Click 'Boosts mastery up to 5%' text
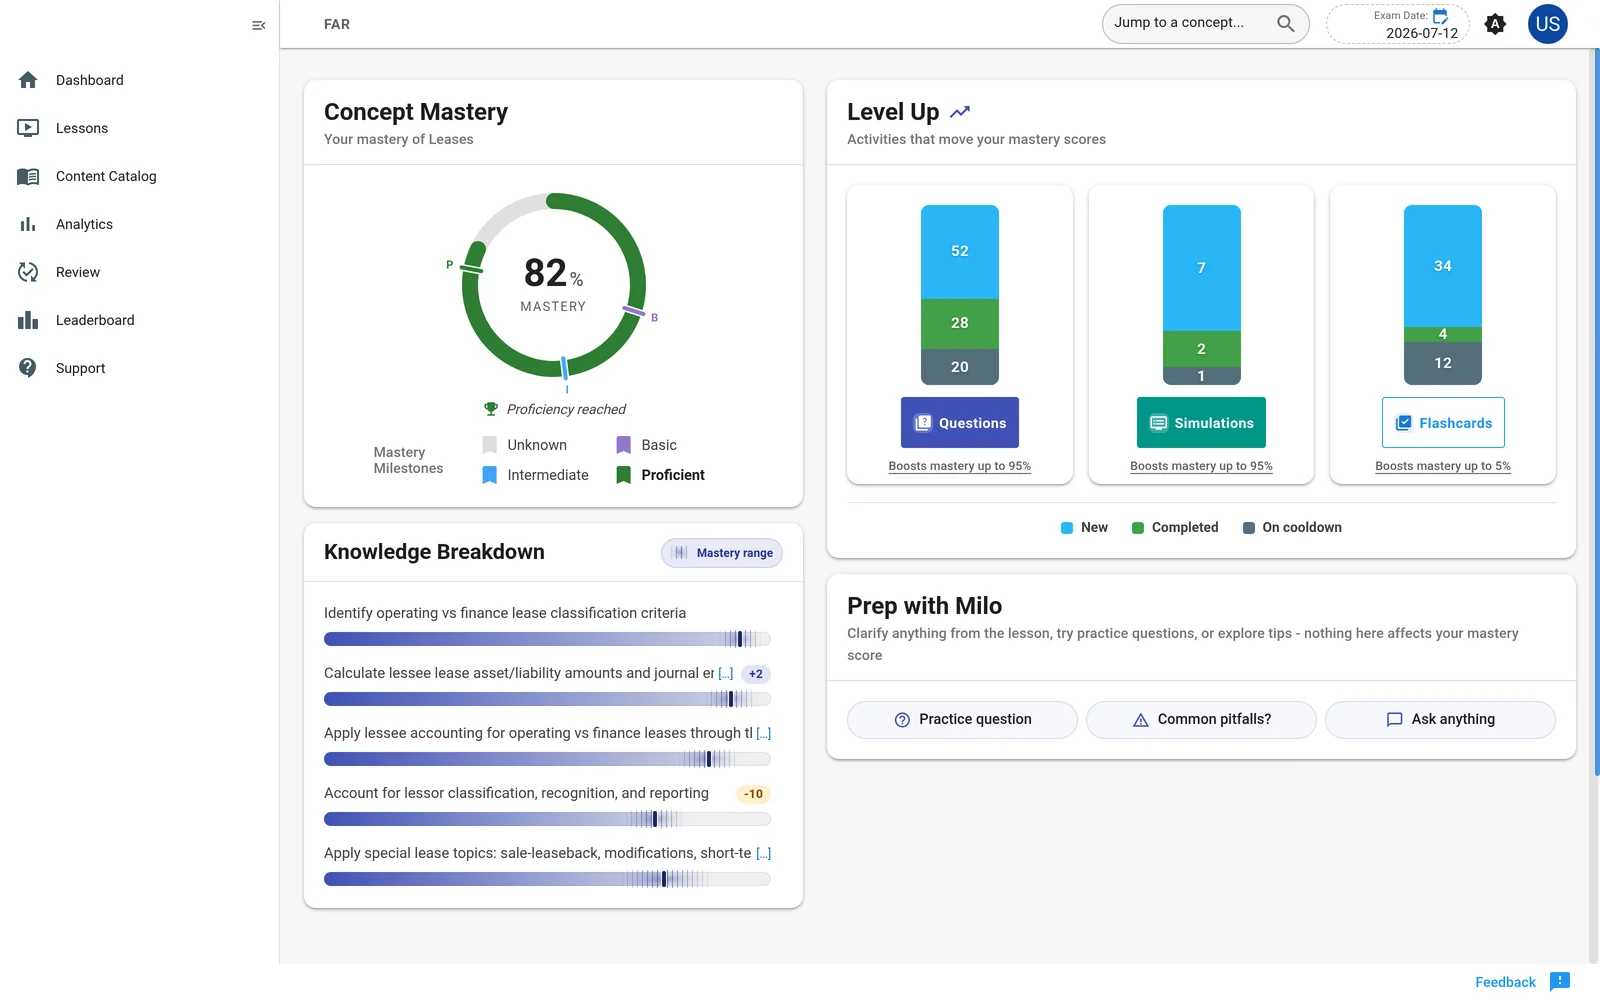Screen dimensions: 1600x1000 tap(1443, 466)
